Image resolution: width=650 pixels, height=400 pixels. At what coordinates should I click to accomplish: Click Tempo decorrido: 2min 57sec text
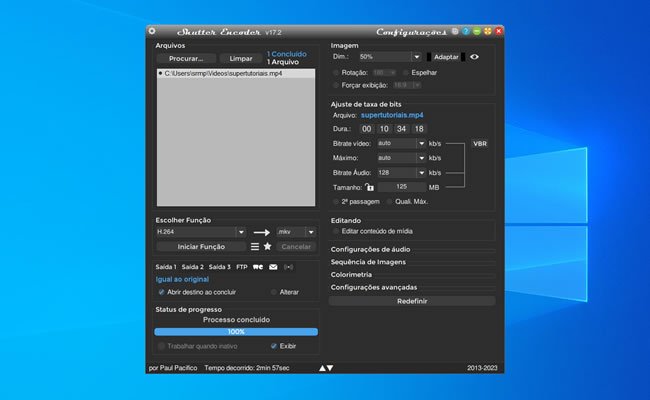pos(247,368)
